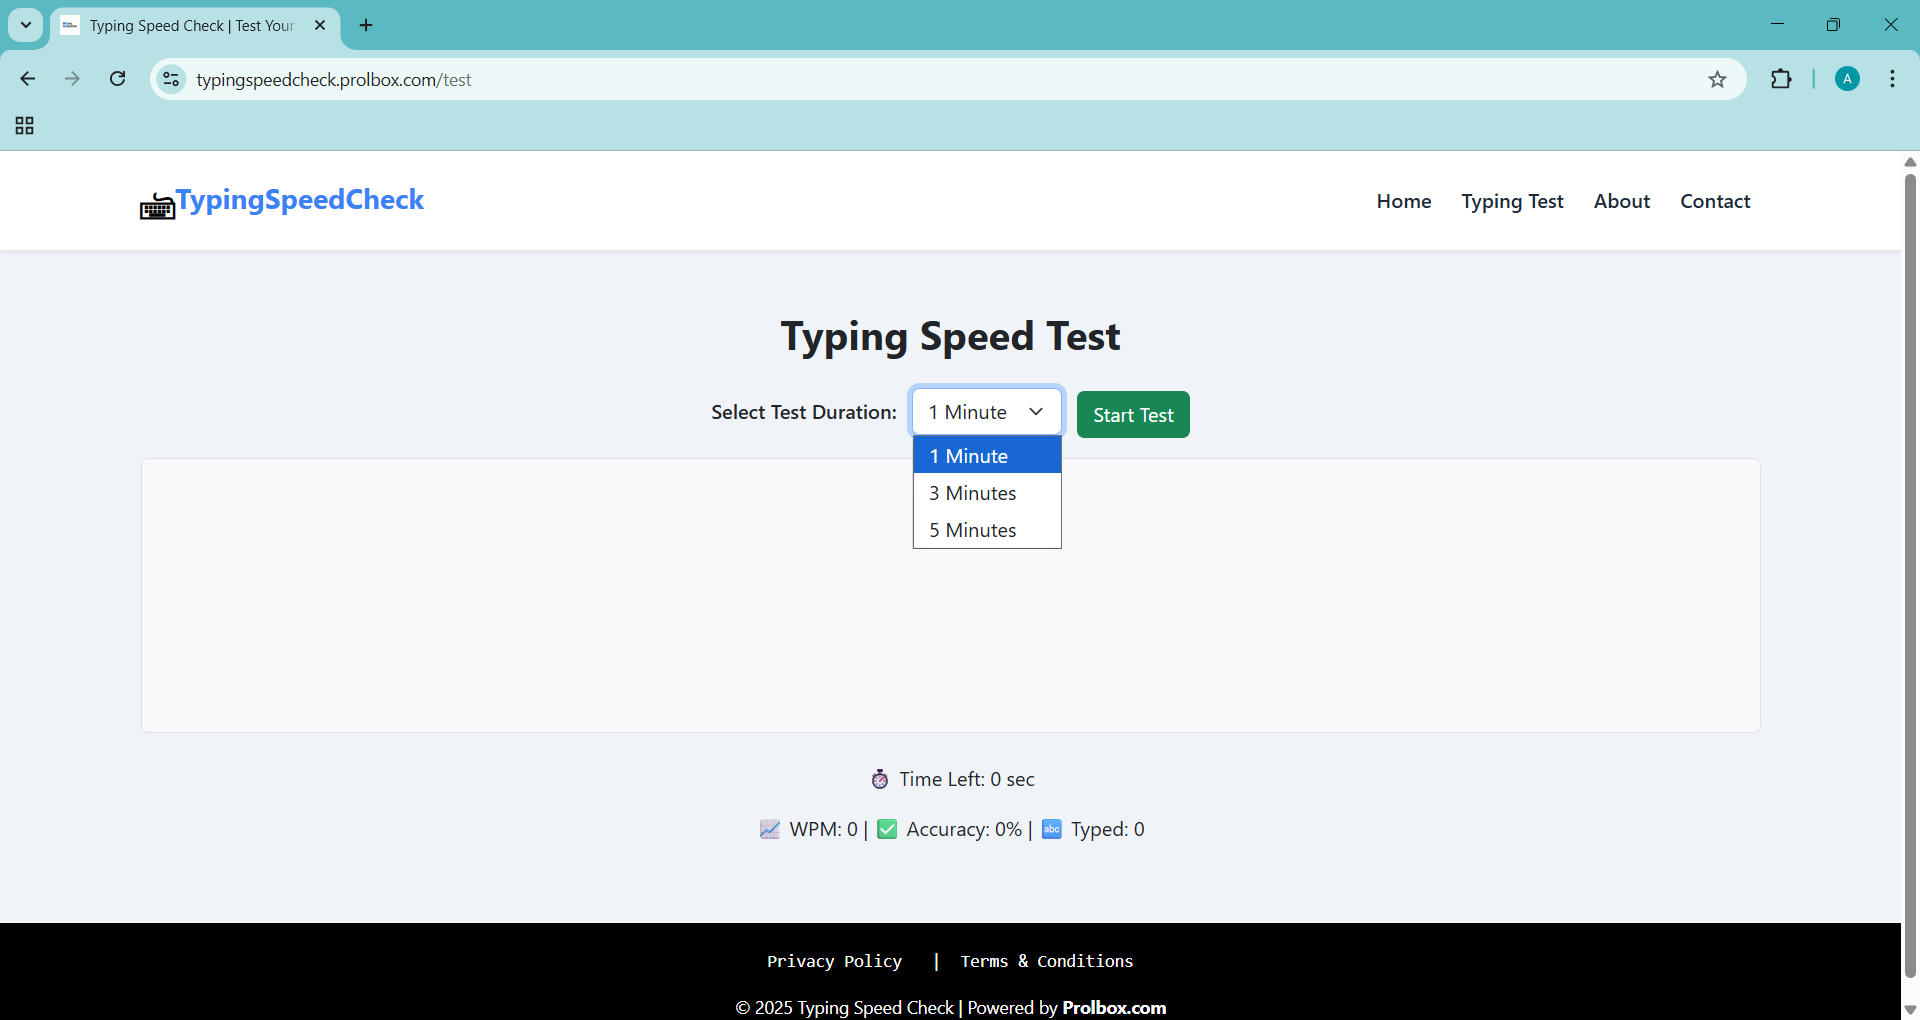
Task: Click the profile avatar icon
Action: (x=1847, y=80)
